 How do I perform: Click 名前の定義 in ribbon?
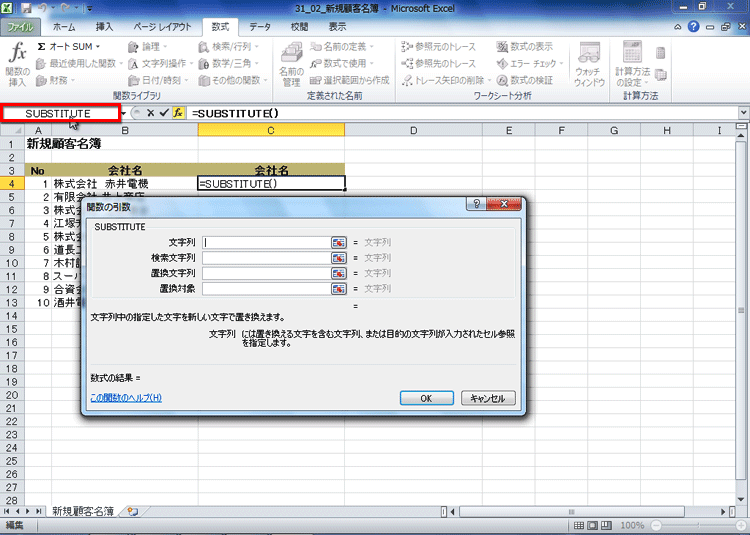coord(342,47)
